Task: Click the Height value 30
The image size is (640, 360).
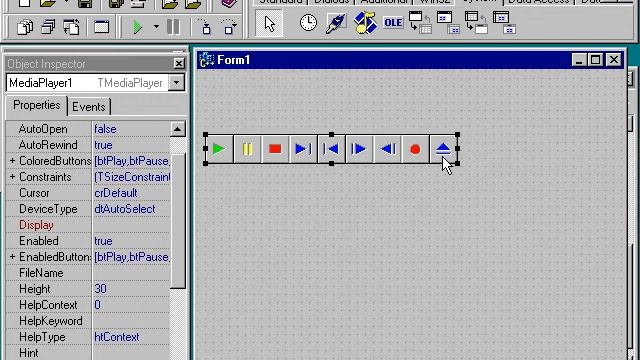Action: (100, 289)
